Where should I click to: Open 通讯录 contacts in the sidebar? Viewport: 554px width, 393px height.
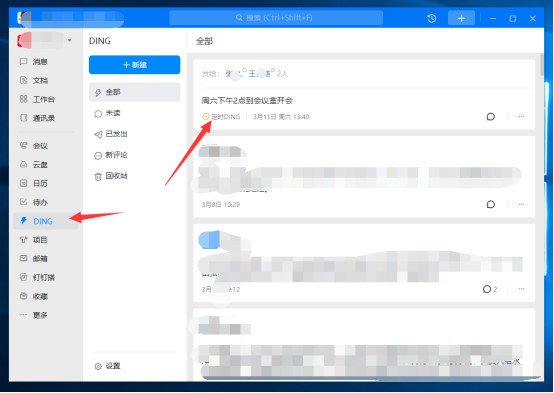click(x=37, y=118)
